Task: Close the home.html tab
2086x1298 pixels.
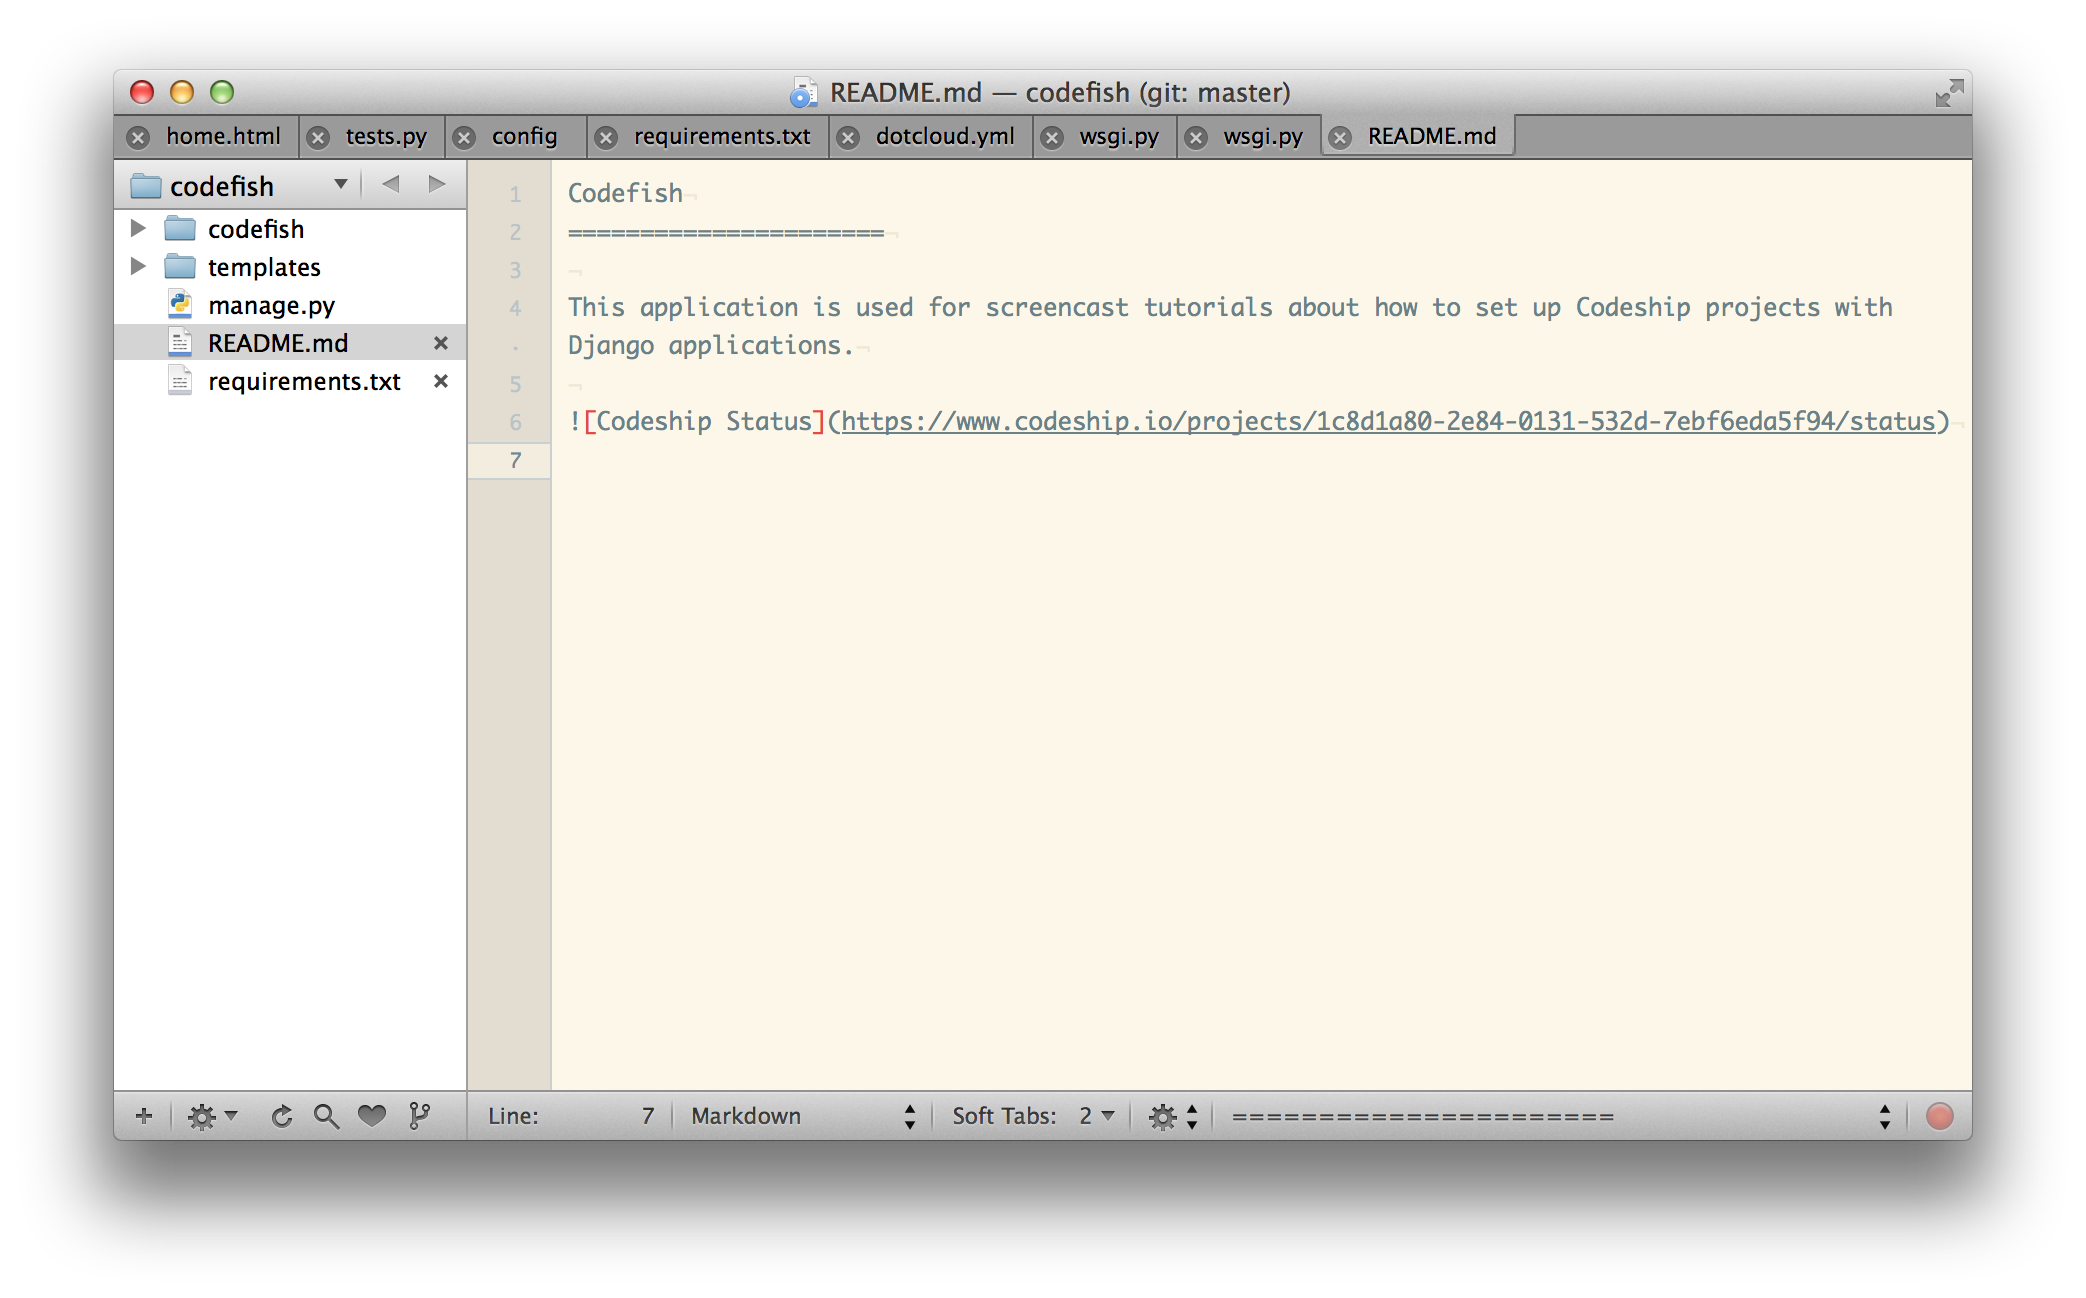Action: tap(139, 138)
